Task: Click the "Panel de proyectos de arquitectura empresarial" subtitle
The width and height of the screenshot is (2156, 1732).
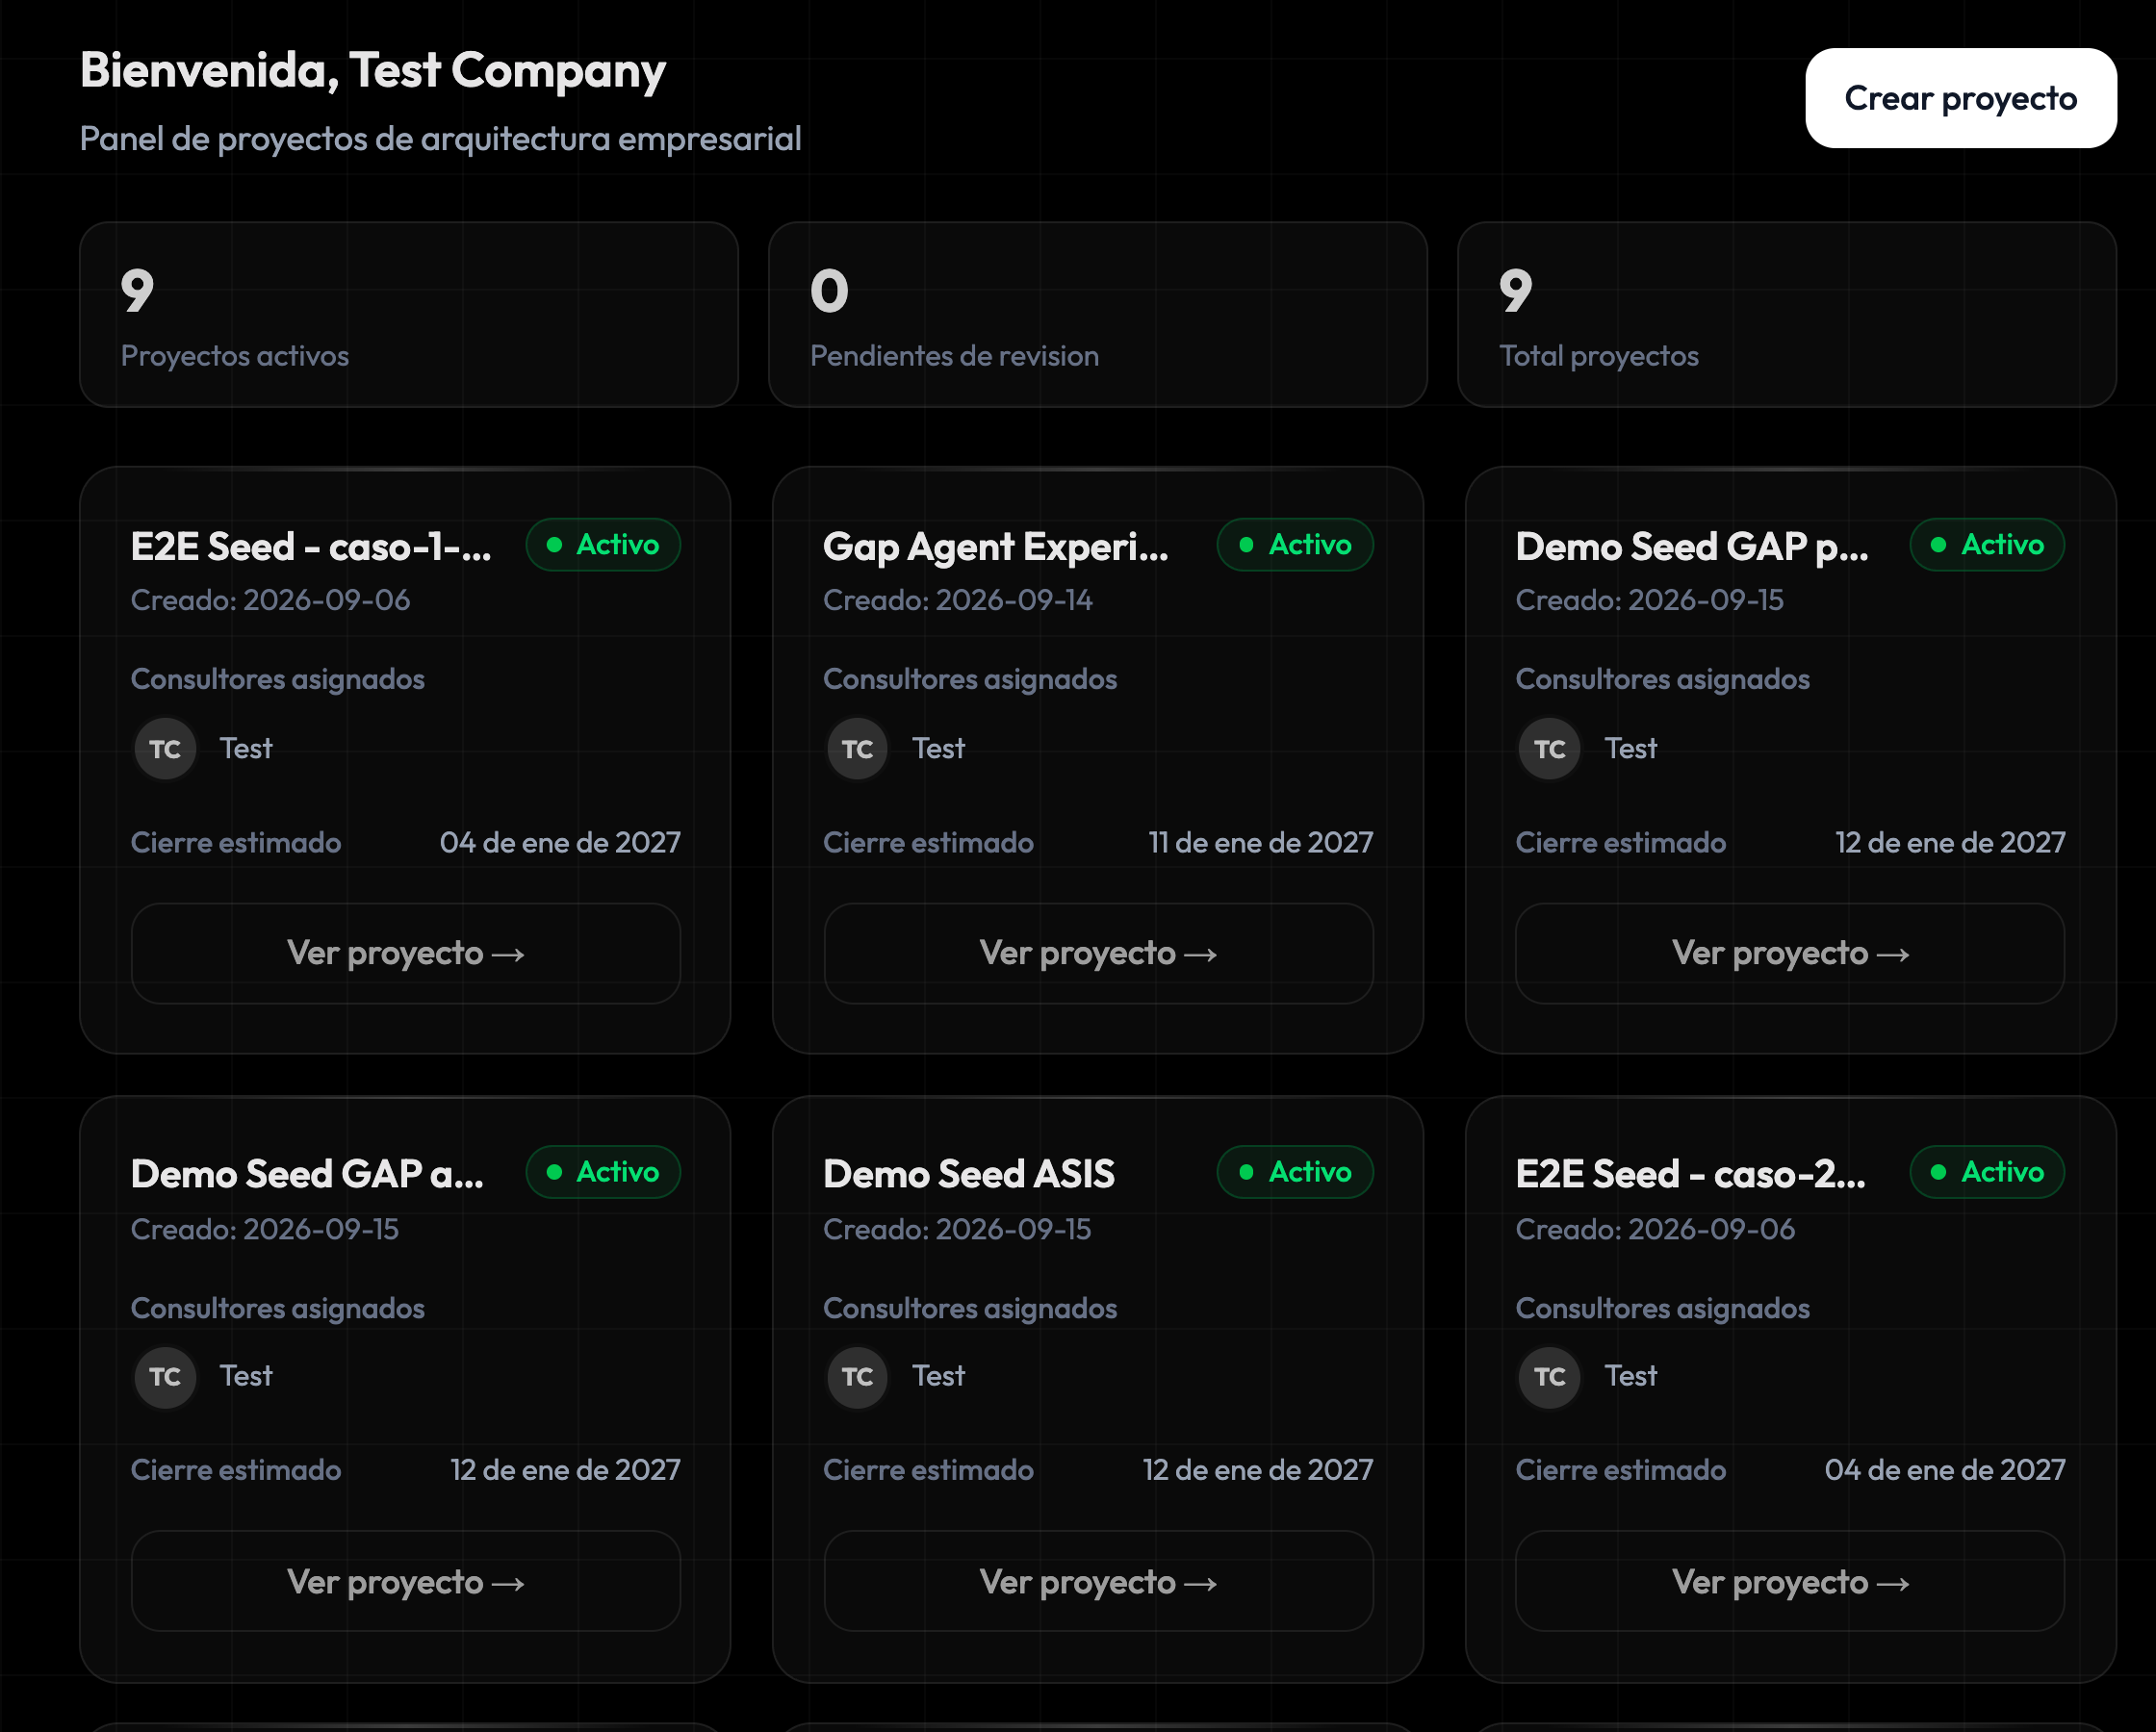Action: (x=441, y=139)
